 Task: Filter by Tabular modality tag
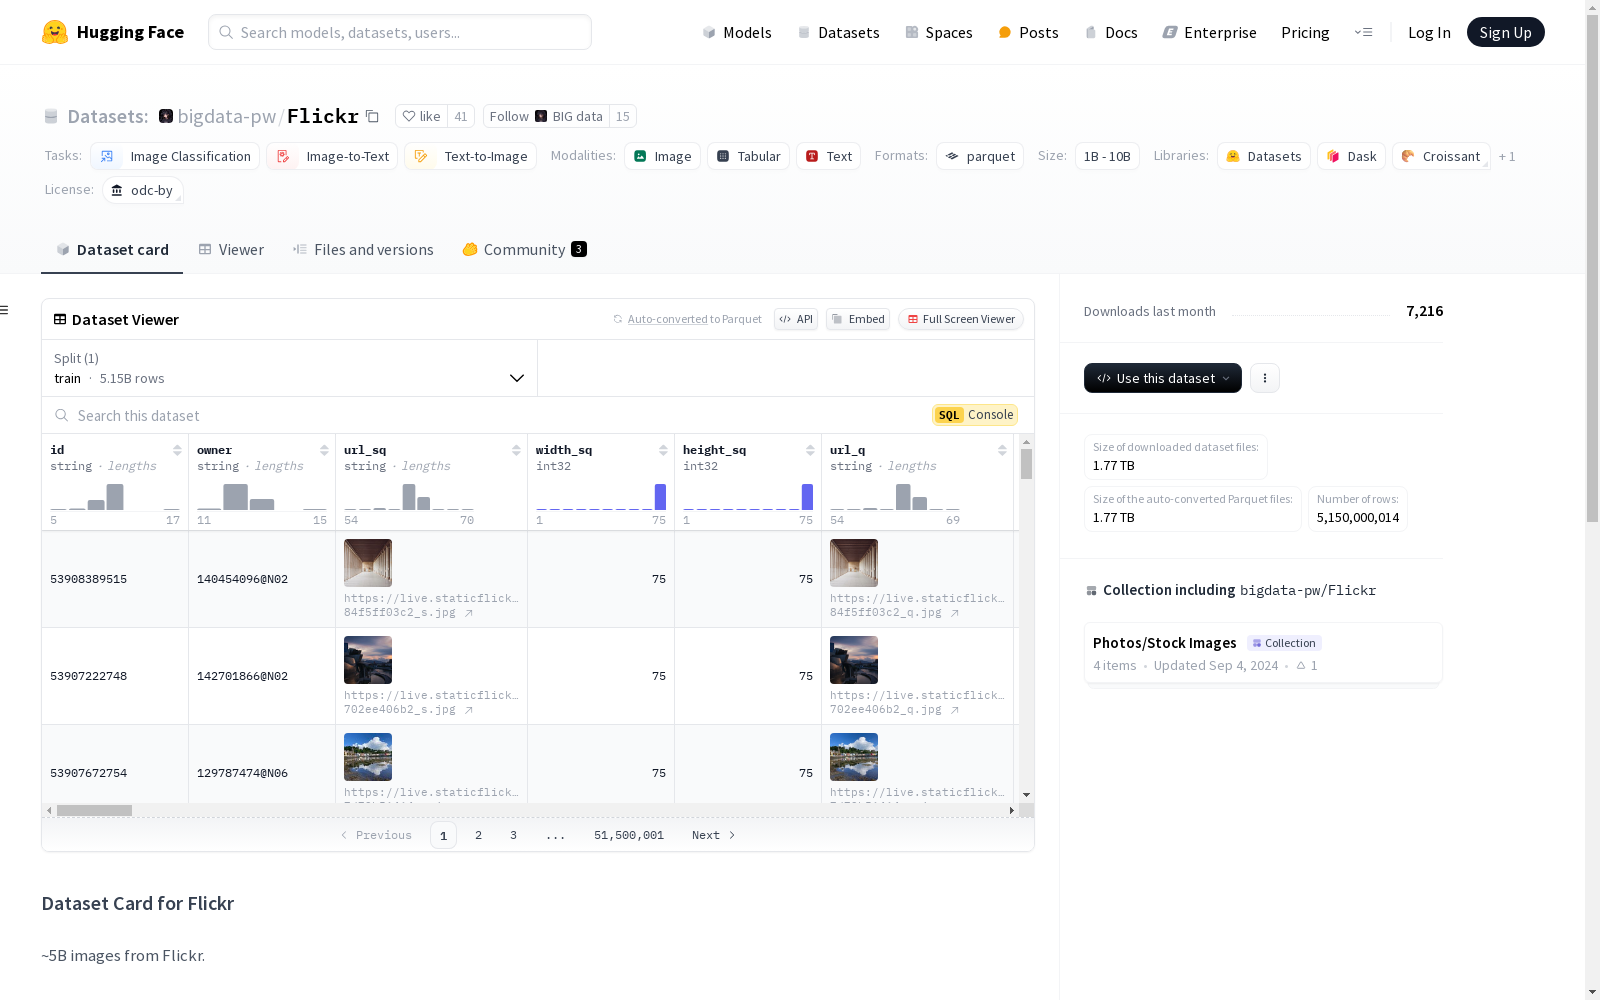click(748, 156)
